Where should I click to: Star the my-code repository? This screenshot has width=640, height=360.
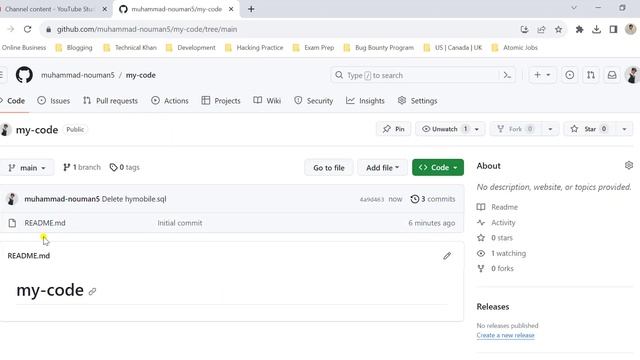tap(589, 129)
